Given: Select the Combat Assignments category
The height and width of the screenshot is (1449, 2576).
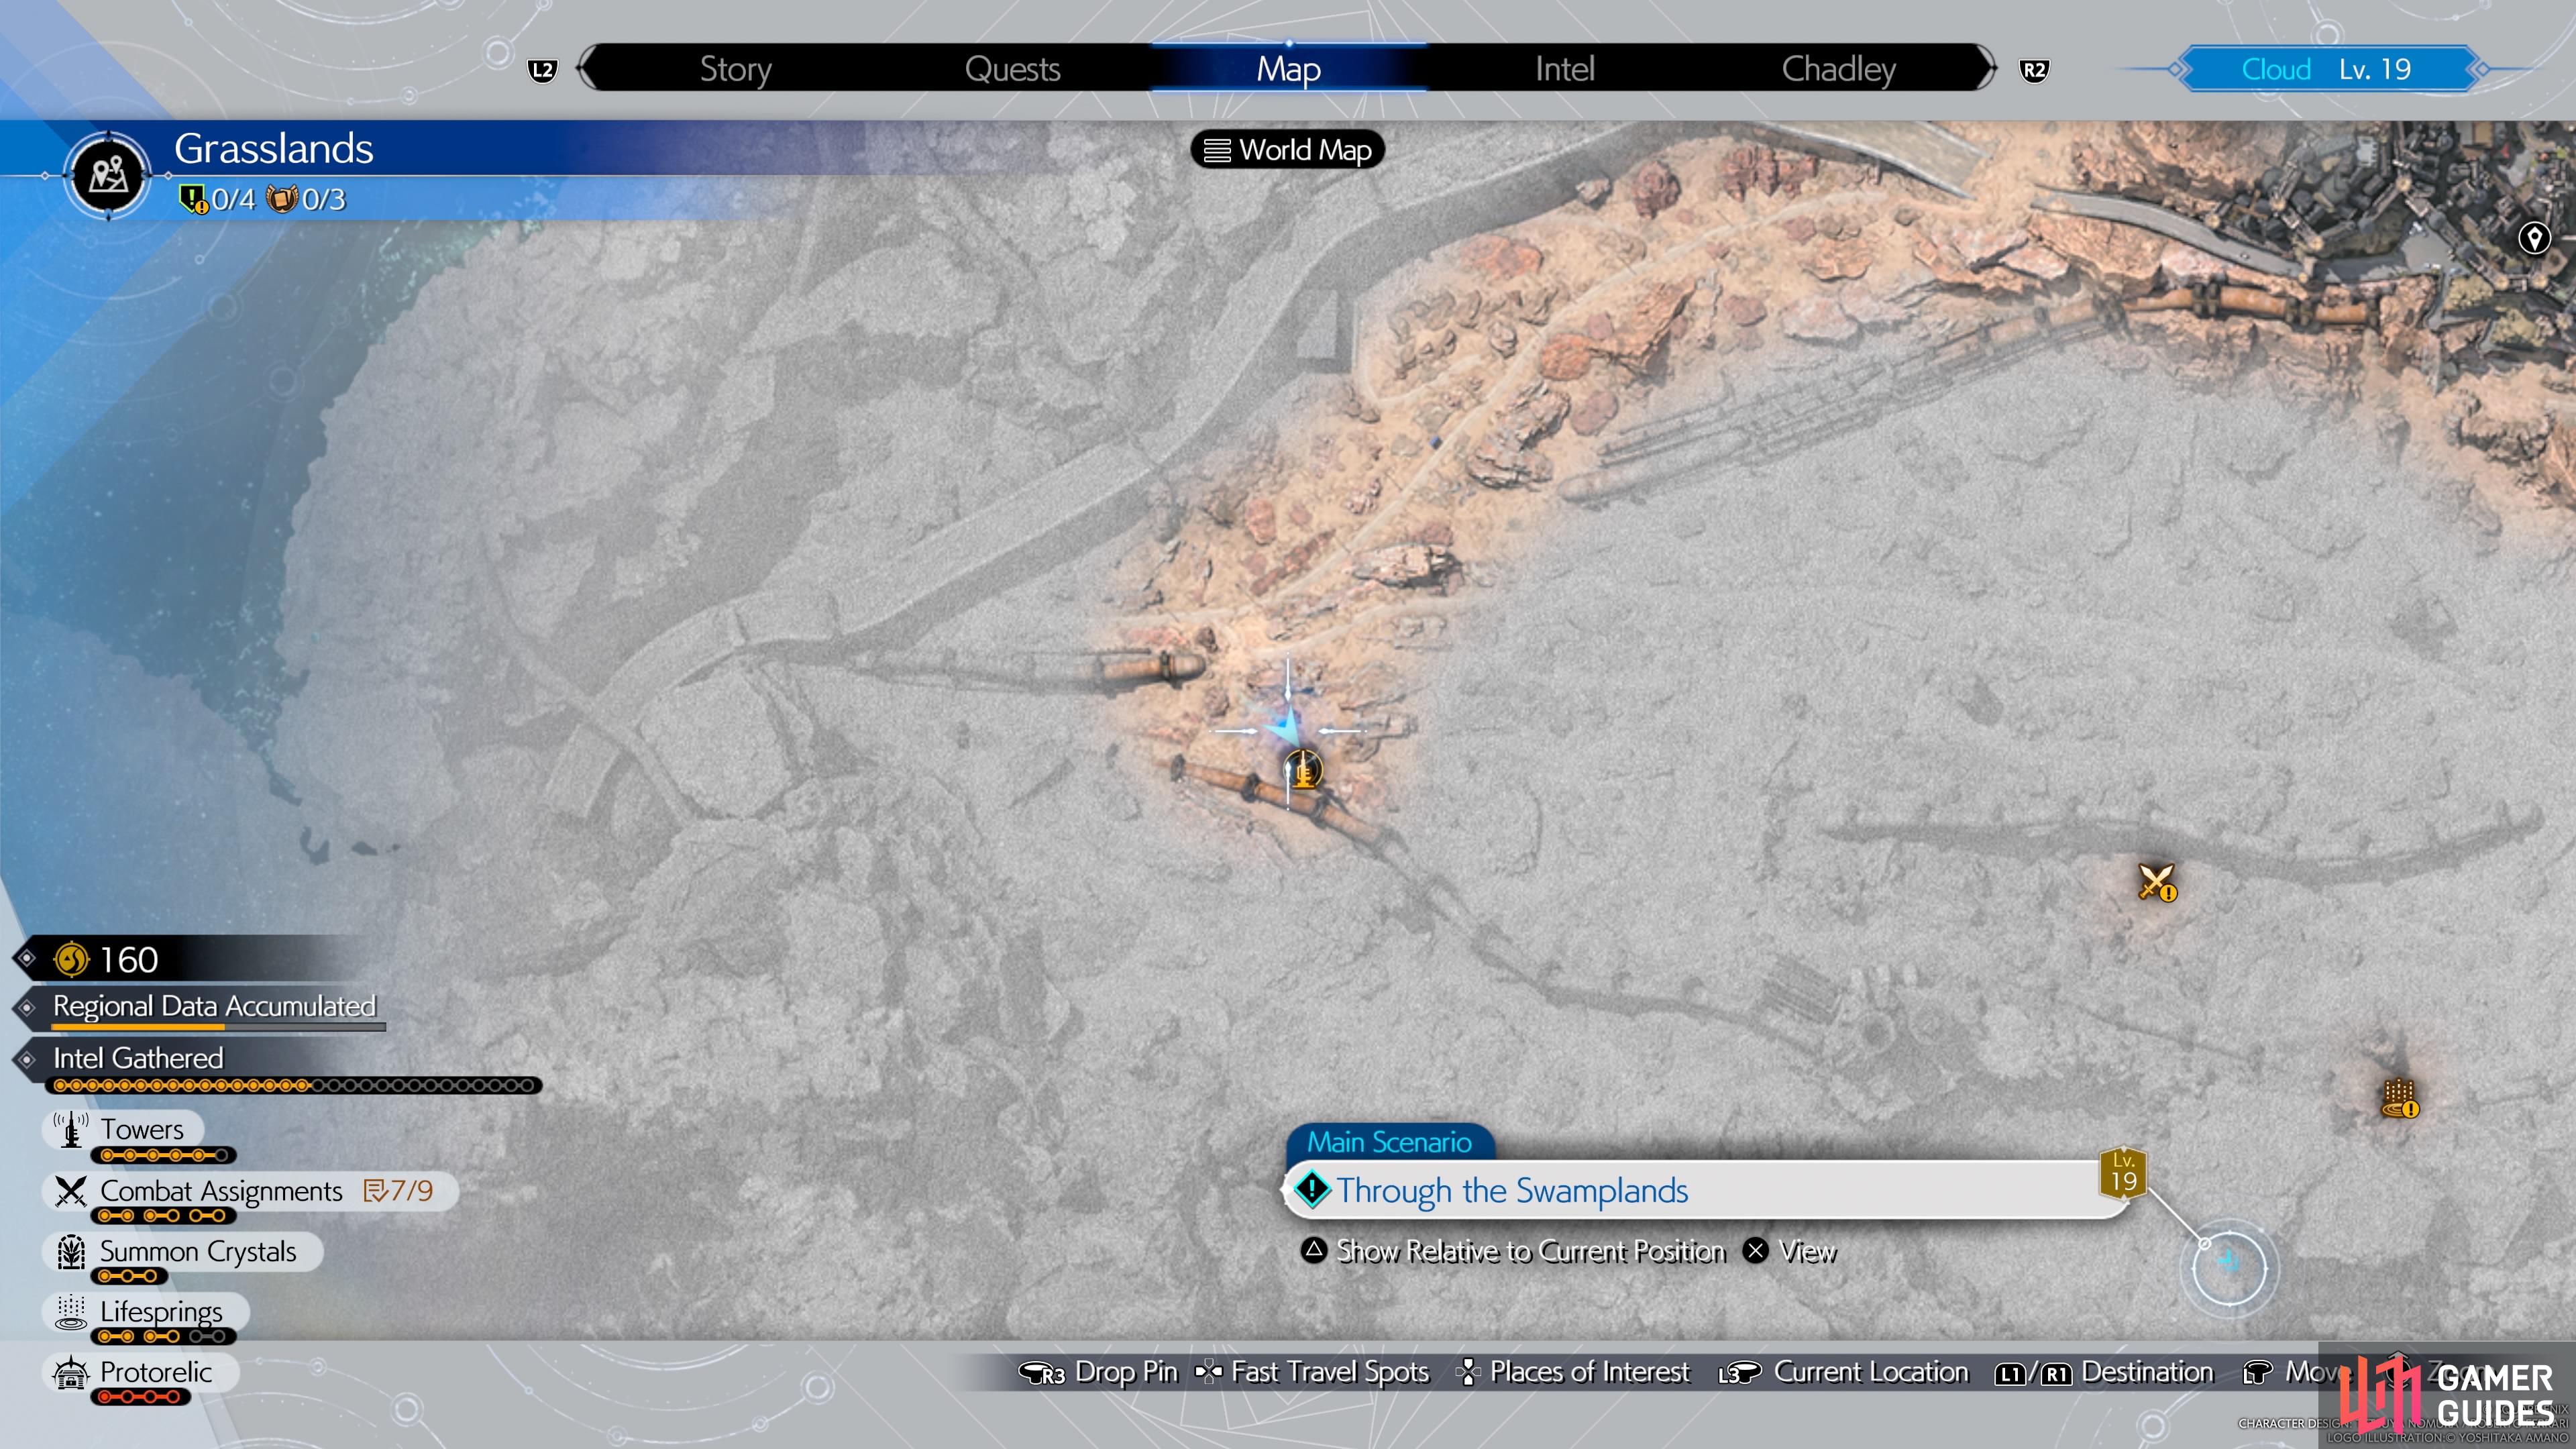Looking at the screenshot, I should pyautogui.click(x=249, y=1191).
